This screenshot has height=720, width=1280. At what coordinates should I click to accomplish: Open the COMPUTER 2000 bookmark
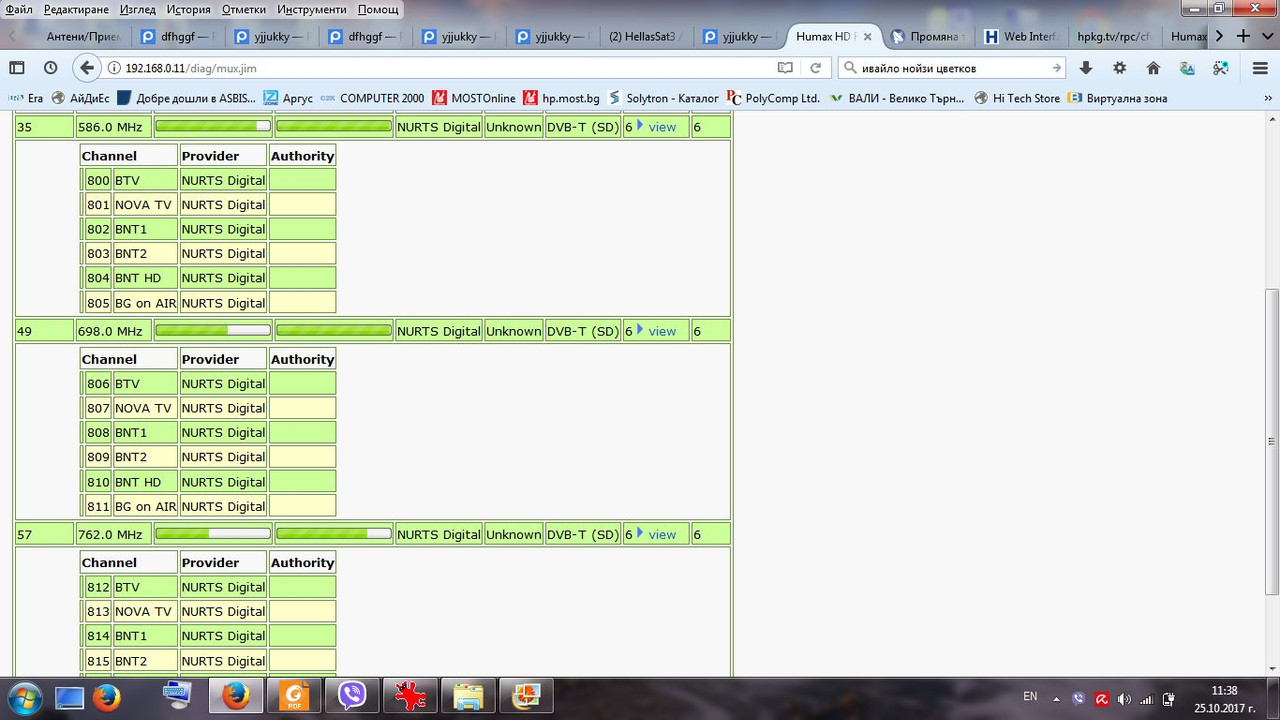(372, 98)
